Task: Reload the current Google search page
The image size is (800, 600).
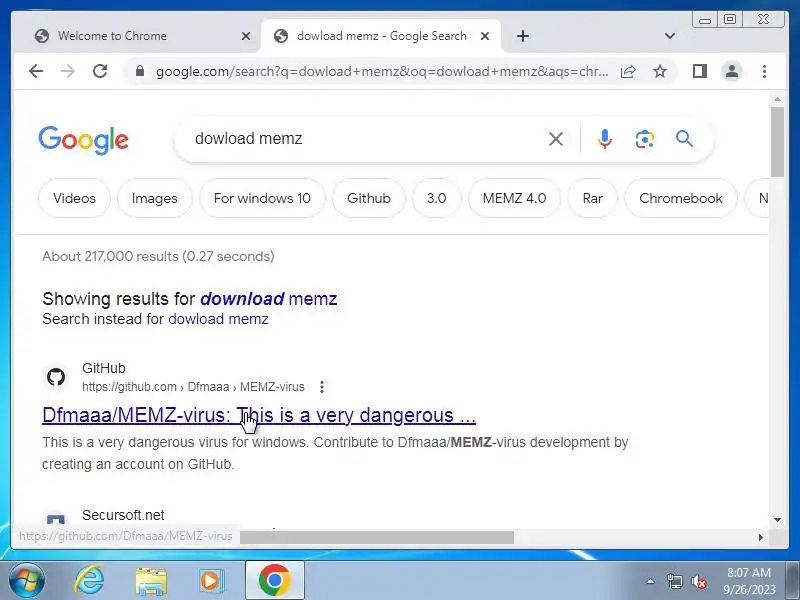Action: (100, 71)
